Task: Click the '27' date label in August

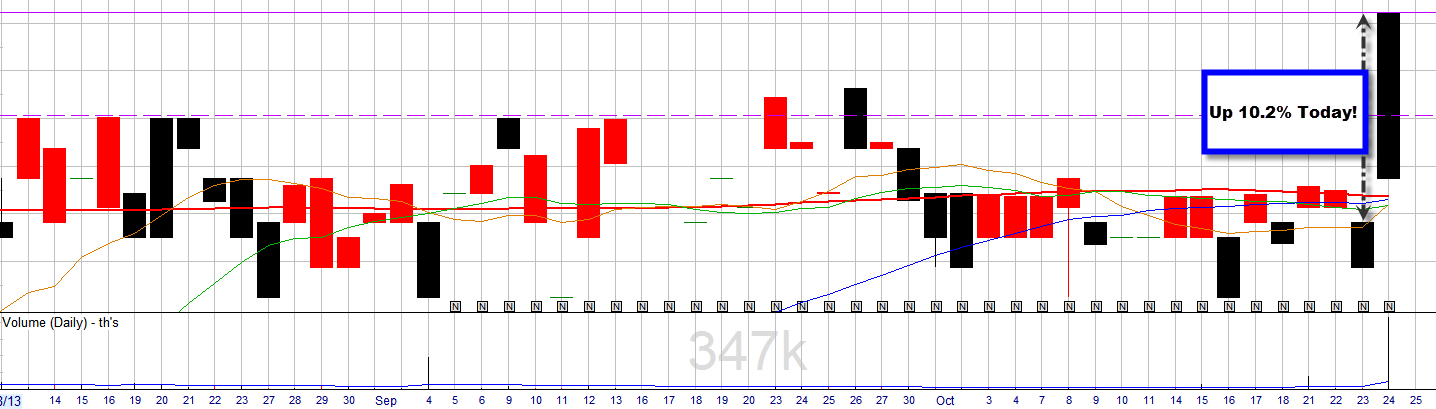Action: pyautogui.click(x=269, y=400)
